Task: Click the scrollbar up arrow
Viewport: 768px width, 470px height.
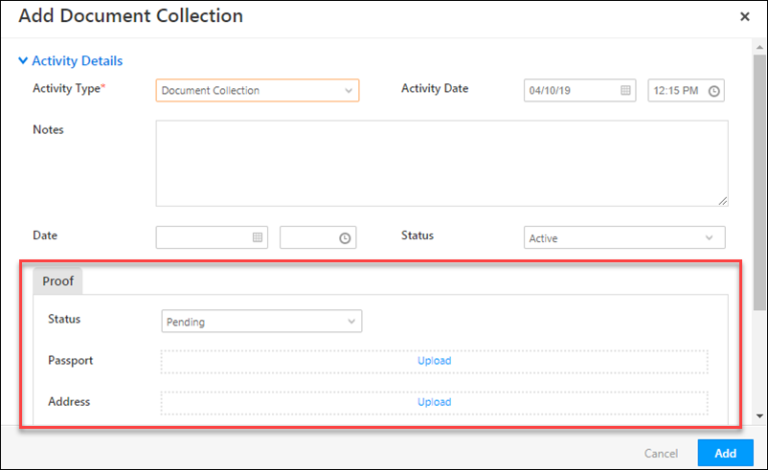Action: click(x=760, y=47)
